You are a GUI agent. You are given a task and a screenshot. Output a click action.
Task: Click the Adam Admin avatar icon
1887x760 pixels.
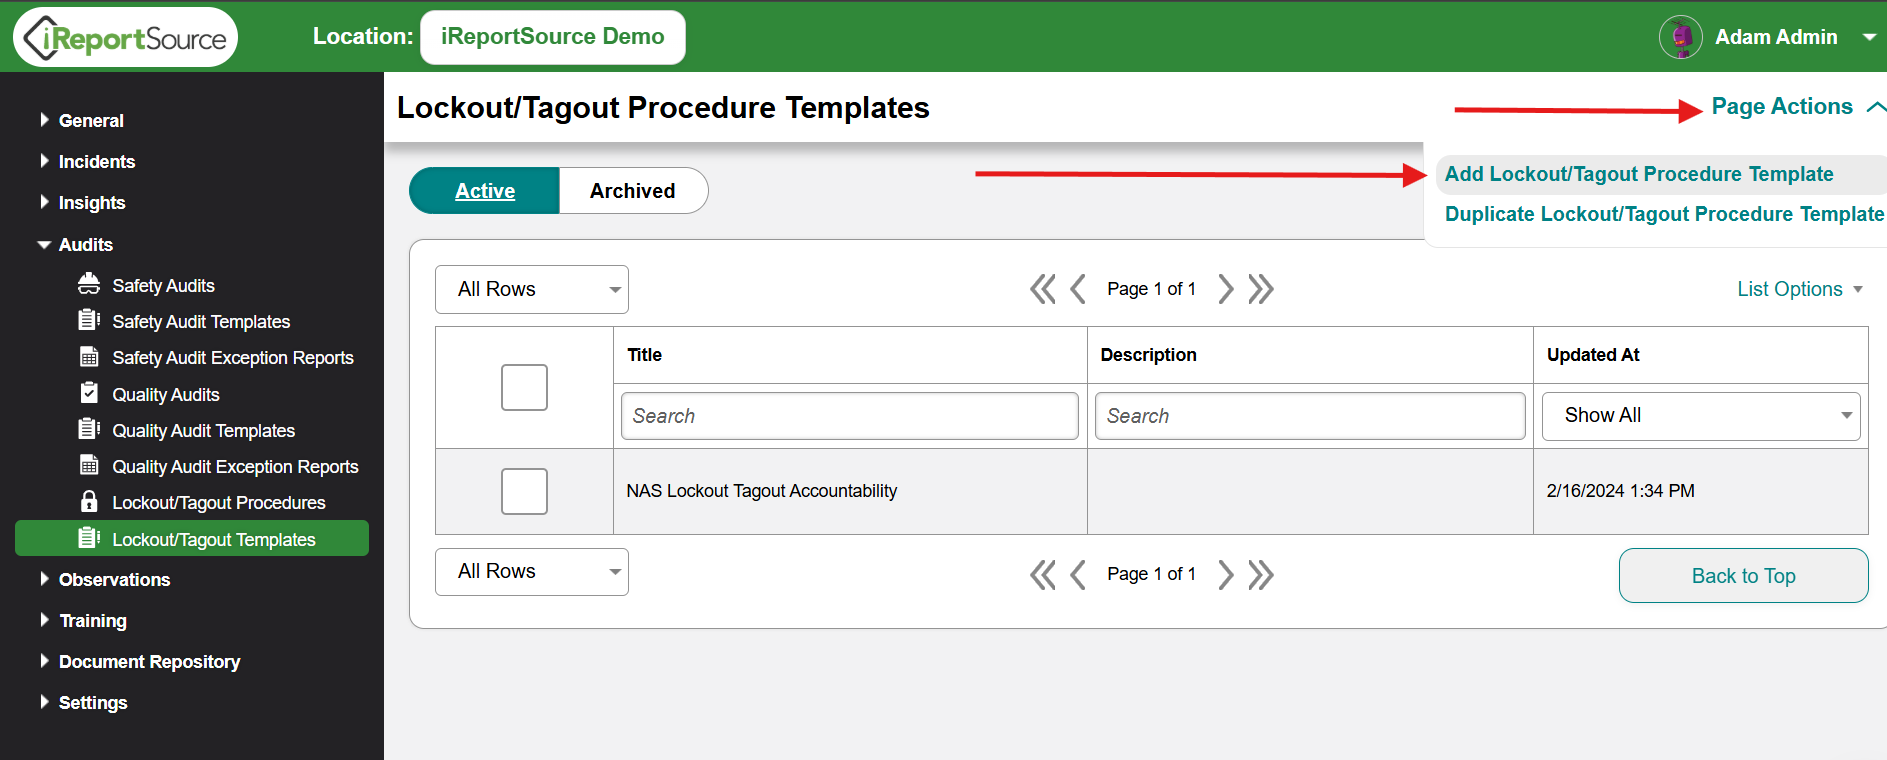[x=1681, y=37]
